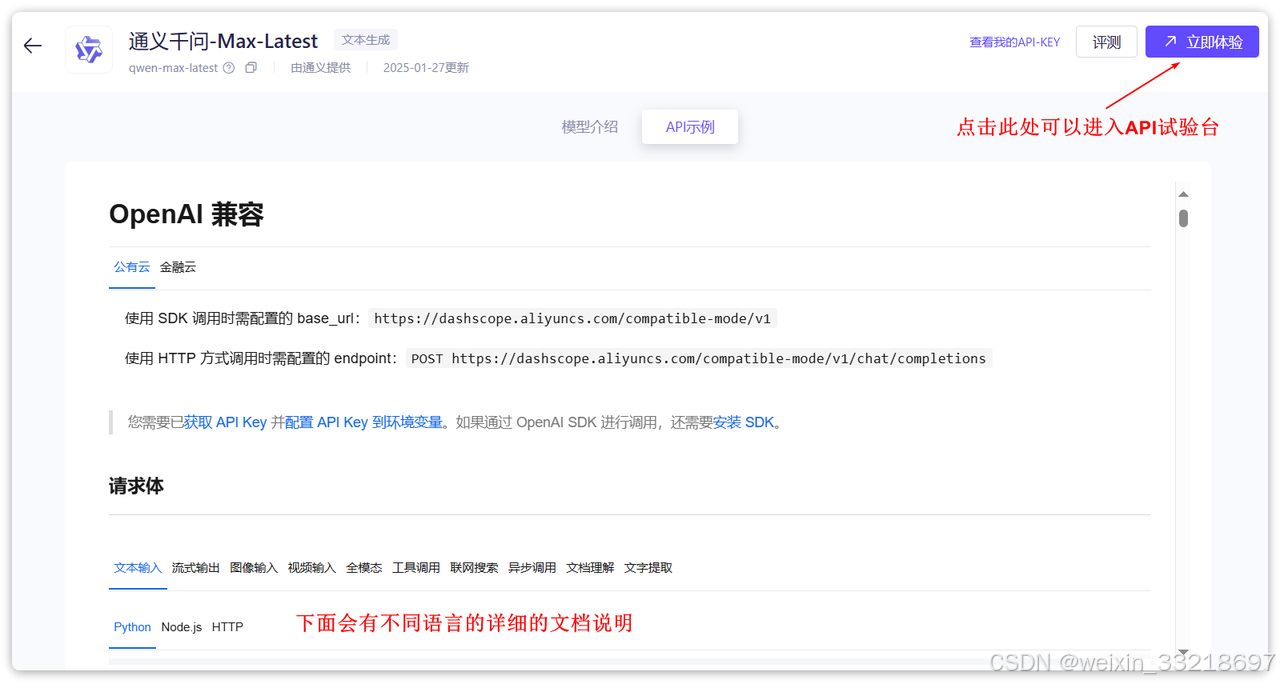1280x684 pixels.
Task: Click the base_url compatible-mode/v1 code text
Action: coord(572,319)
